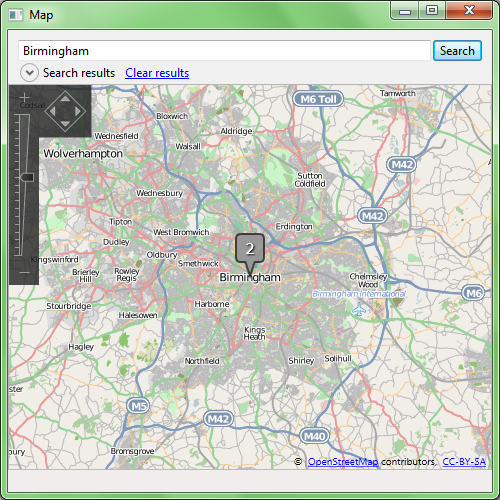This screenshot has height=500, width=500.
Task: Click the Bromsgrove label
Action: [132, 451]
